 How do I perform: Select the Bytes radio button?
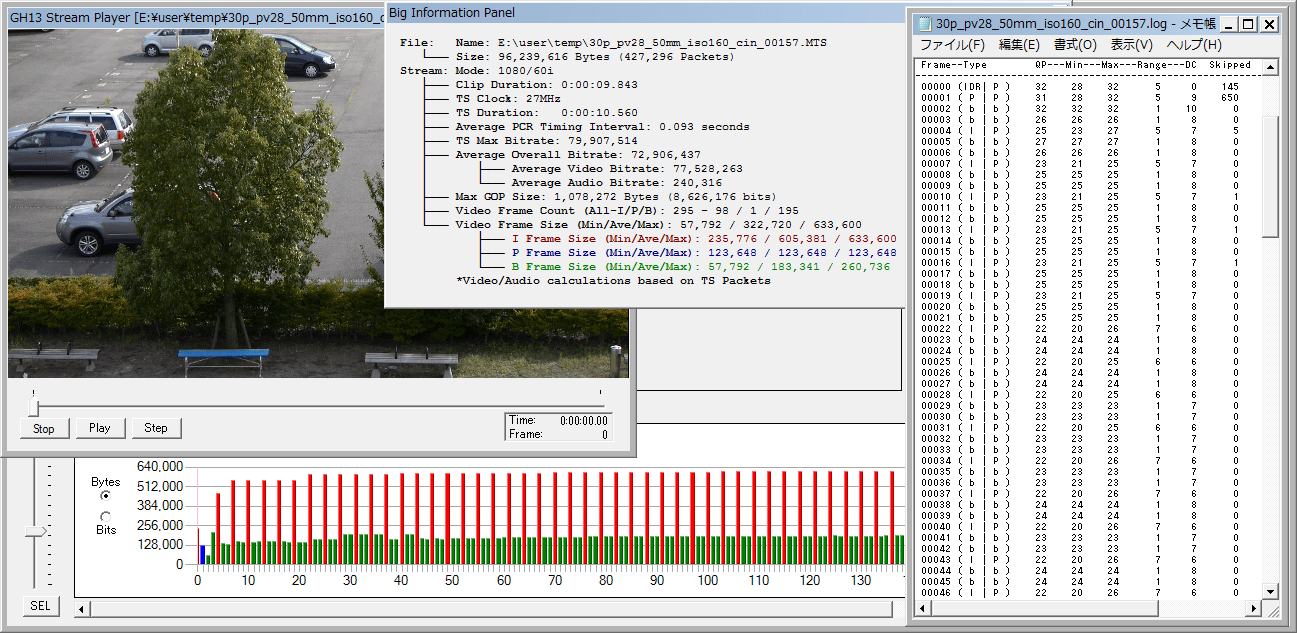coord(106,496)
